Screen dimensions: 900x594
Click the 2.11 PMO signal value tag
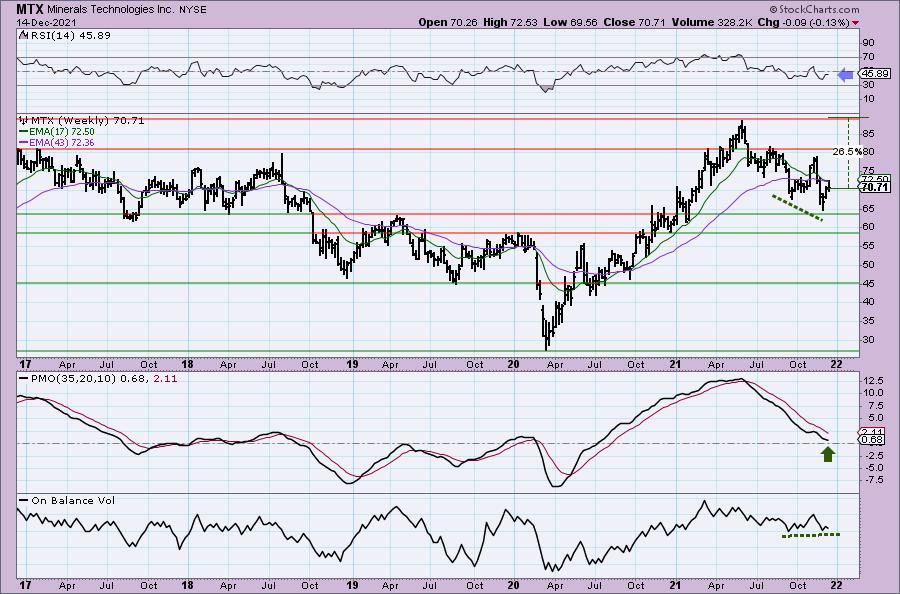873,432
